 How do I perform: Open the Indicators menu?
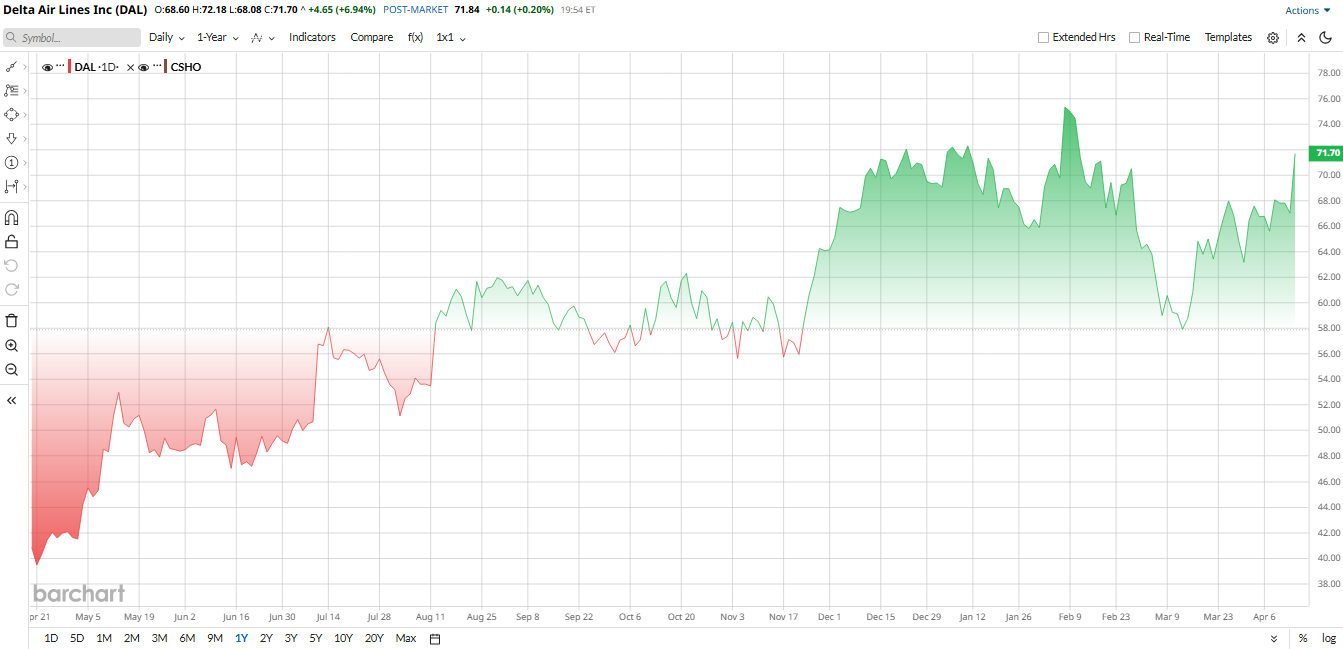point(312,37)
